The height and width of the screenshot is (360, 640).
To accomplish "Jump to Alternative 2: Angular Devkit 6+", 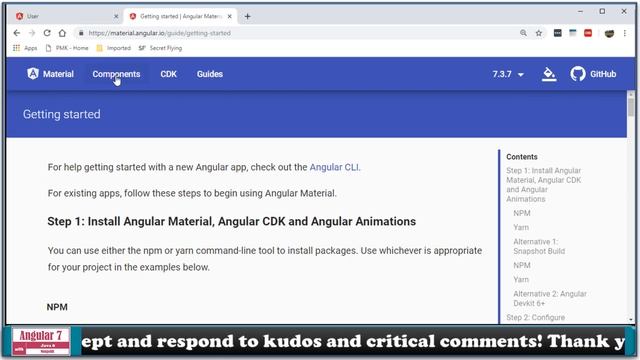I will click(x=550, y=298).
